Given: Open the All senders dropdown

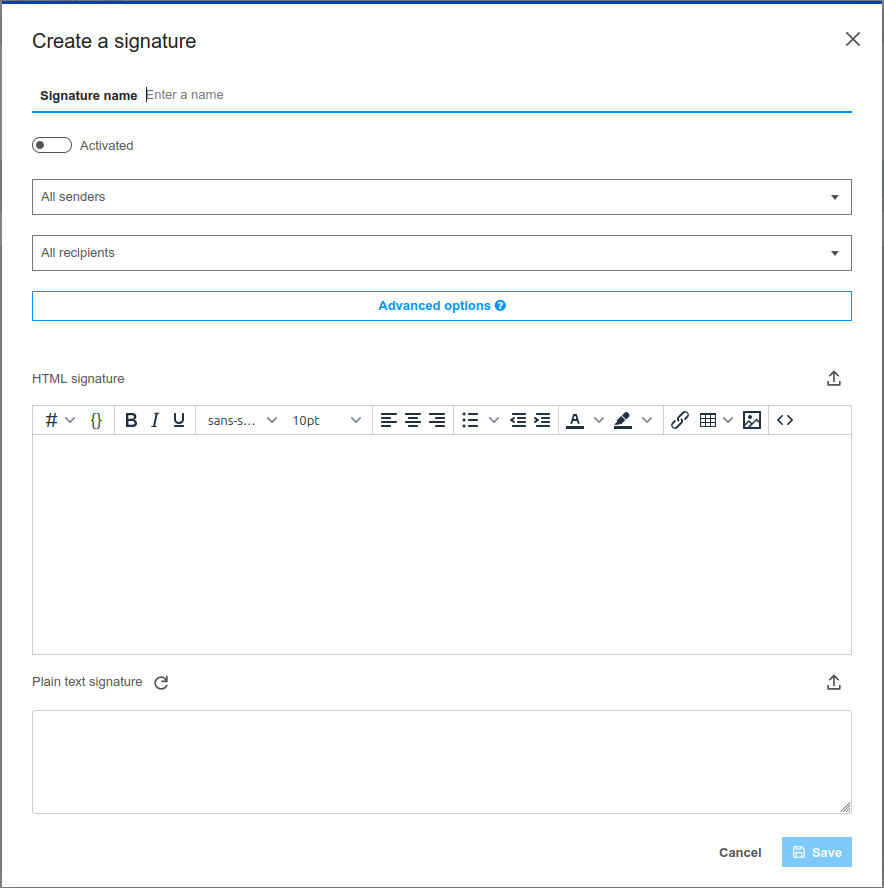Looking at the screenshot, I should click(x=441, y=197).
